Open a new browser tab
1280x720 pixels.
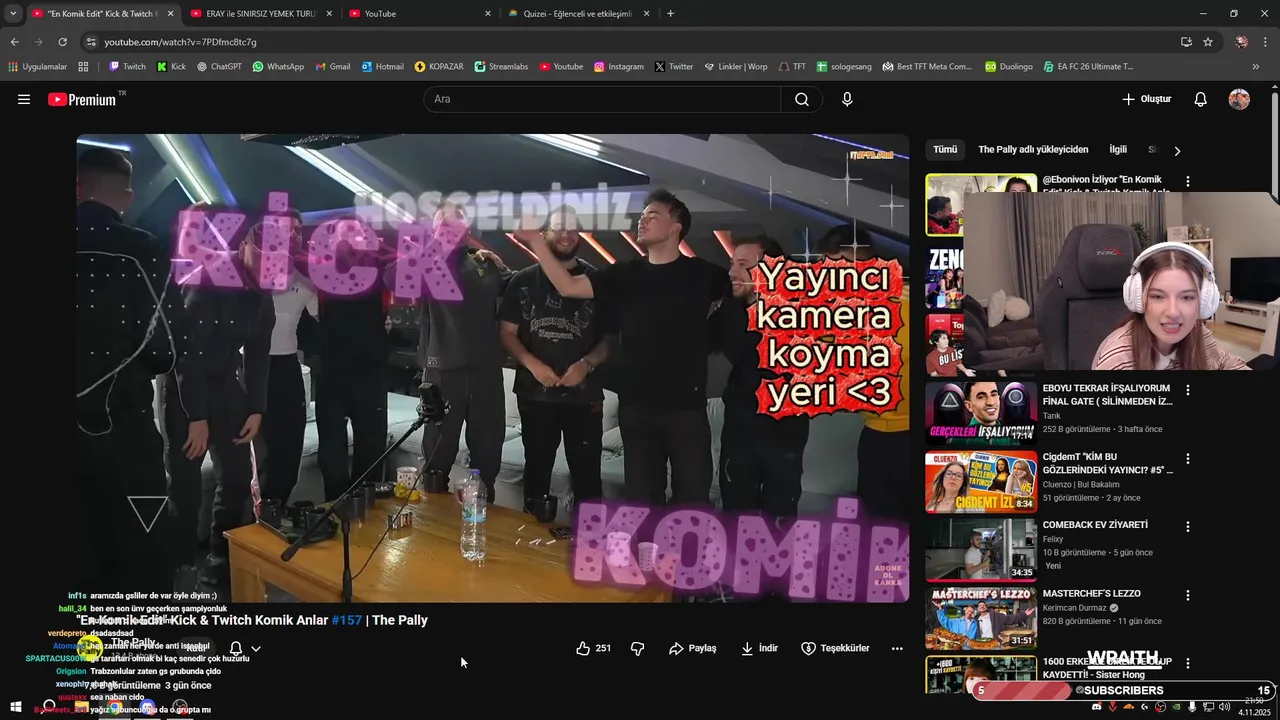point(670,13)
